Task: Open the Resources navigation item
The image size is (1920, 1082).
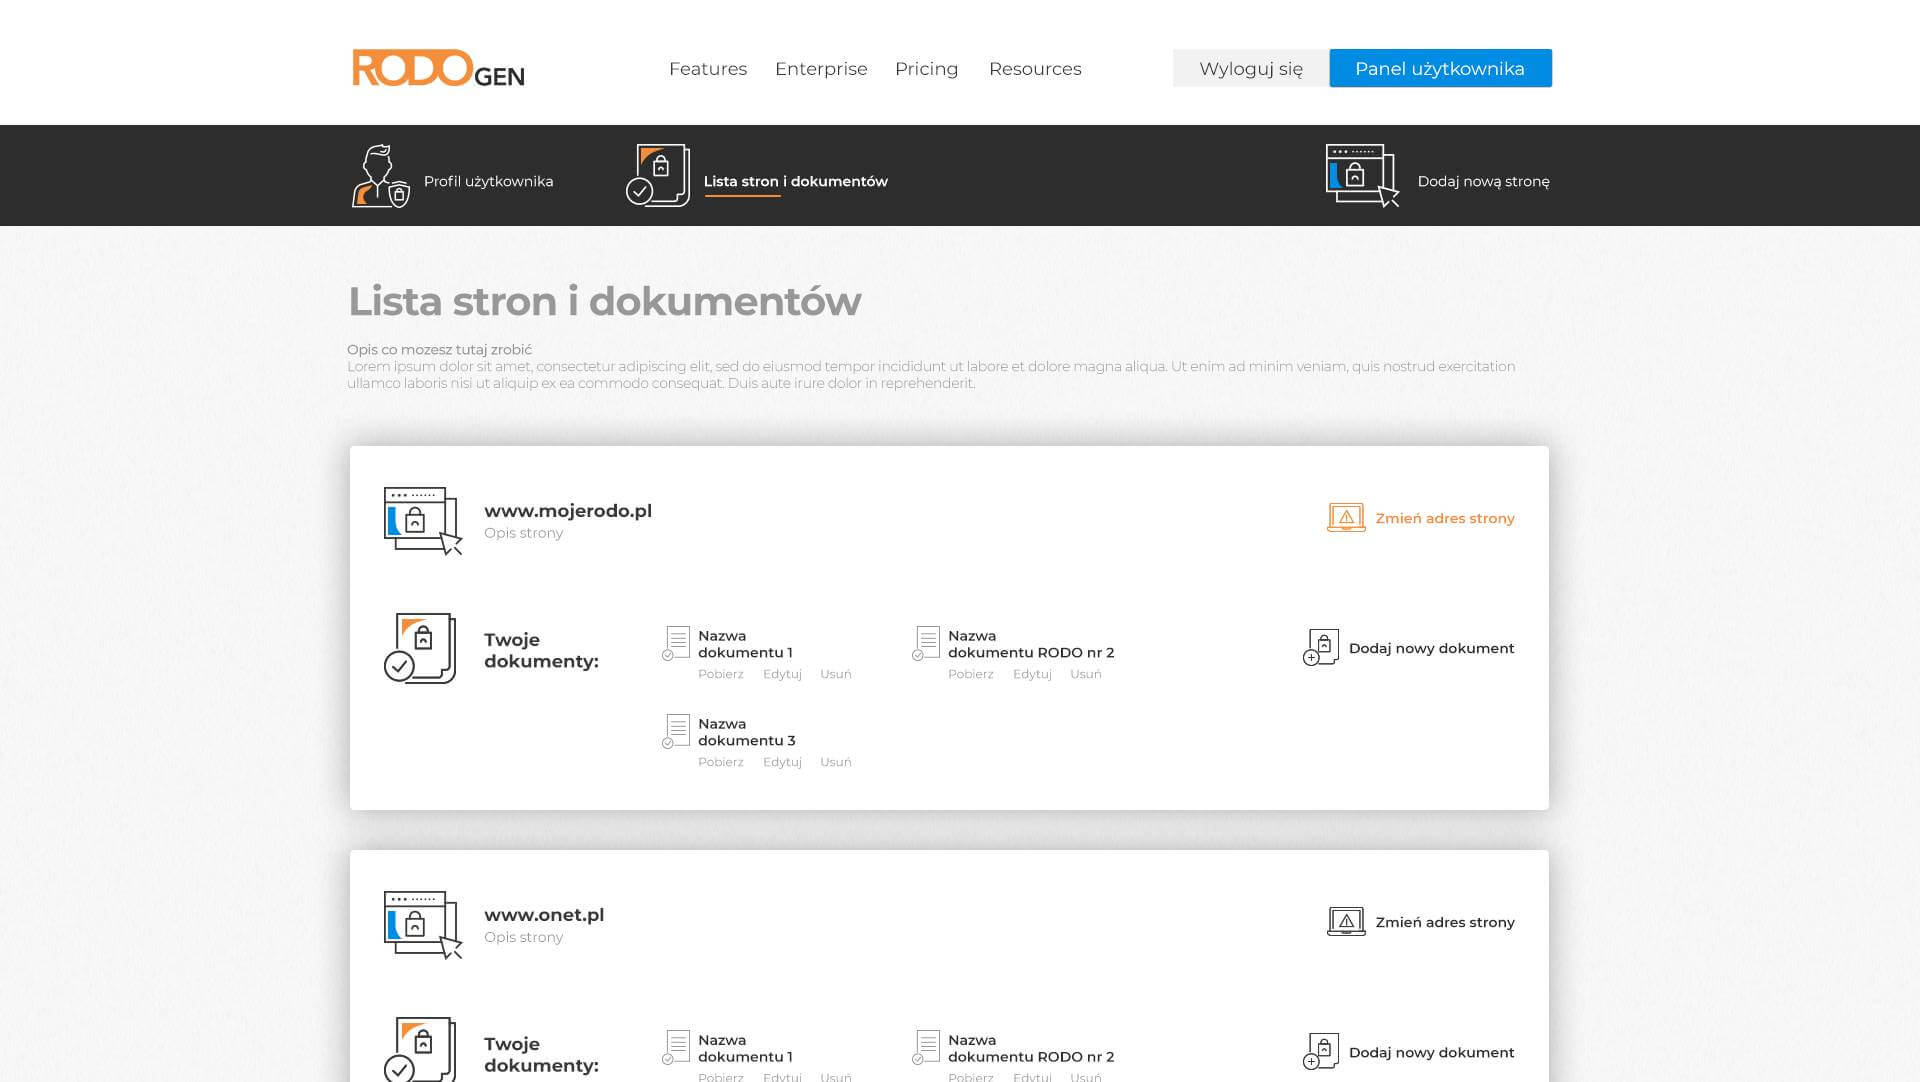Action: (1035, 69)
